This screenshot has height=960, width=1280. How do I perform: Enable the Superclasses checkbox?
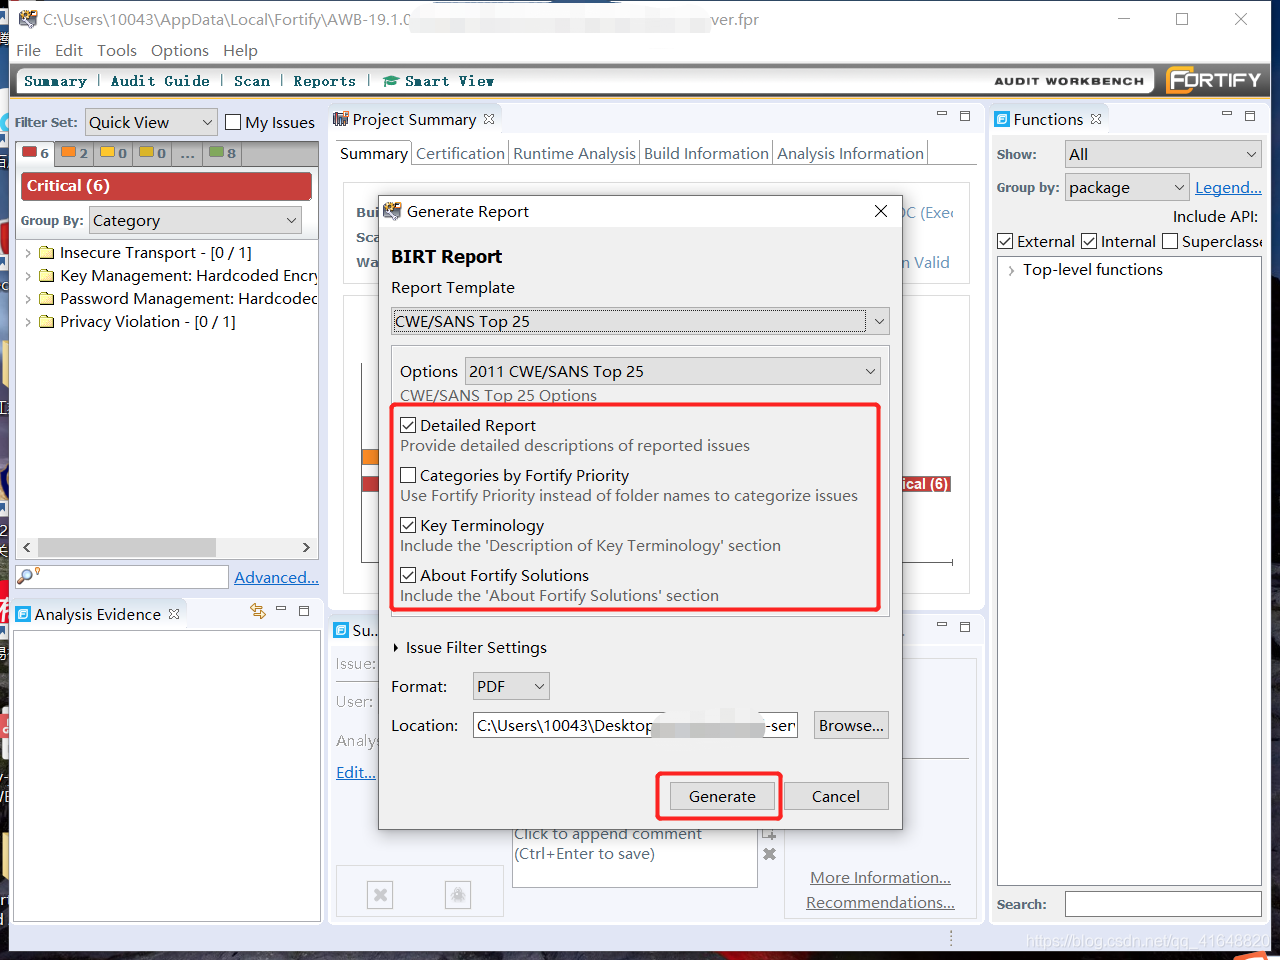tap(1170, 241)
